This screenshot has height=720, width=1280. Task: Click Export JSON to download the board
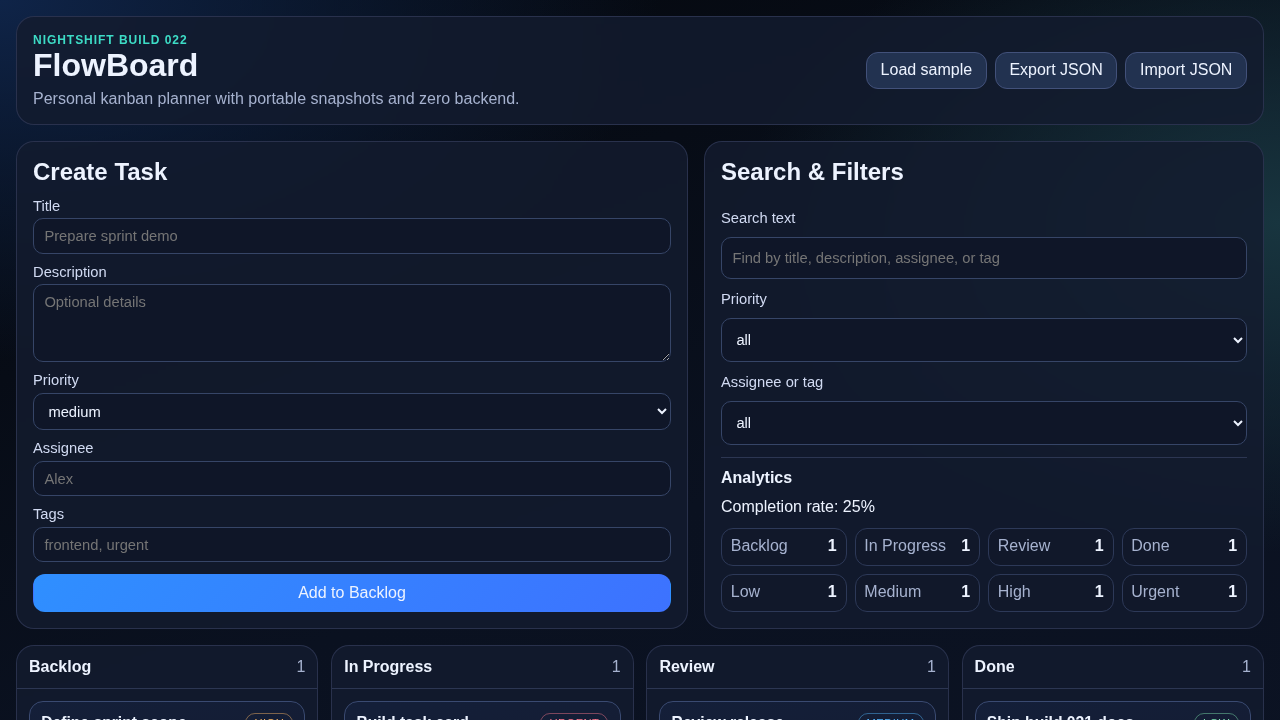tap(1055, 70)
